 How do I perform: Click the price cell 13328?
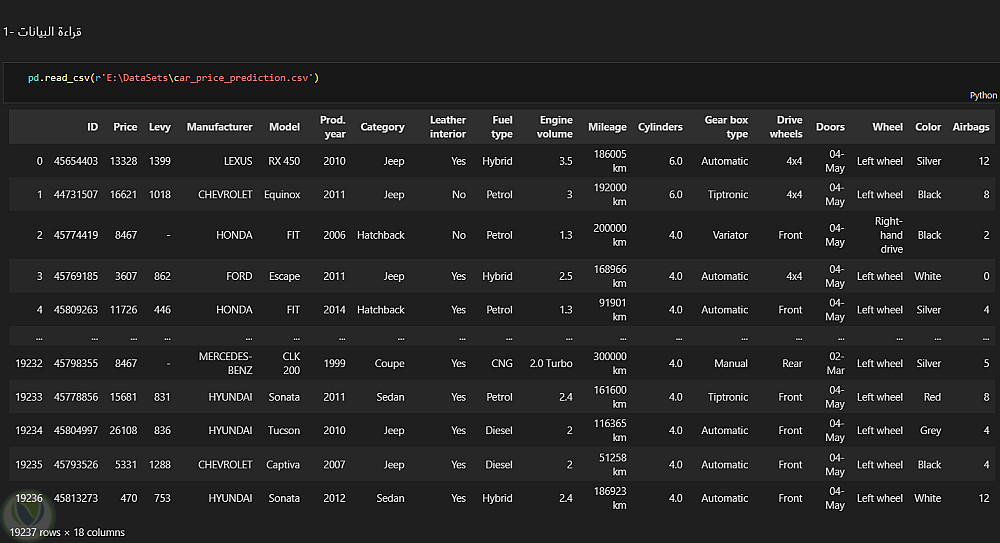(124, 161)
